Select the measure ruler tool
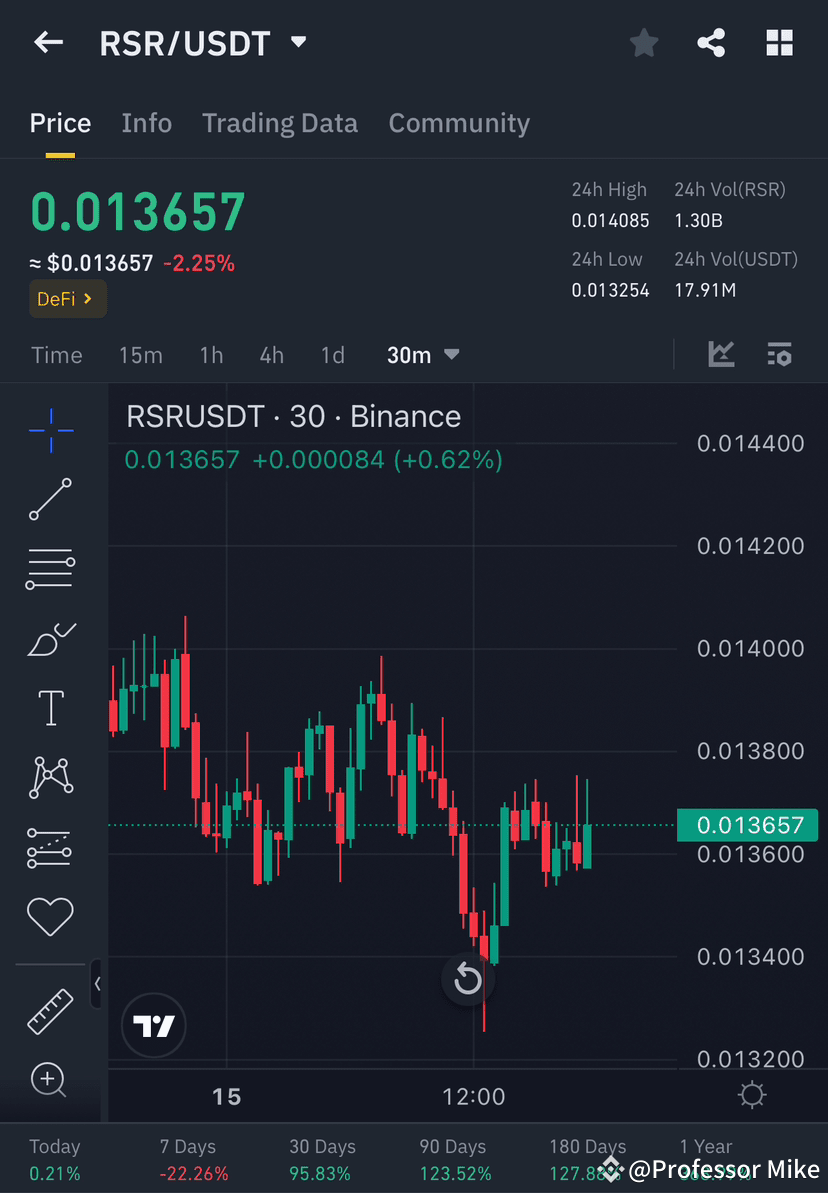 (x=49, y=1010)
